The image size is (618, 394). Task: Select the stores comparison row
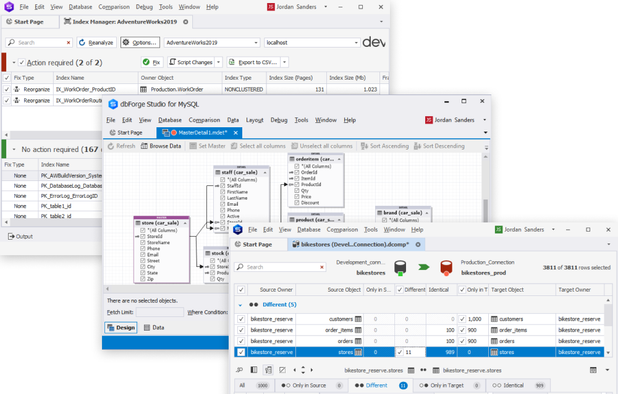tap(420, 352)
